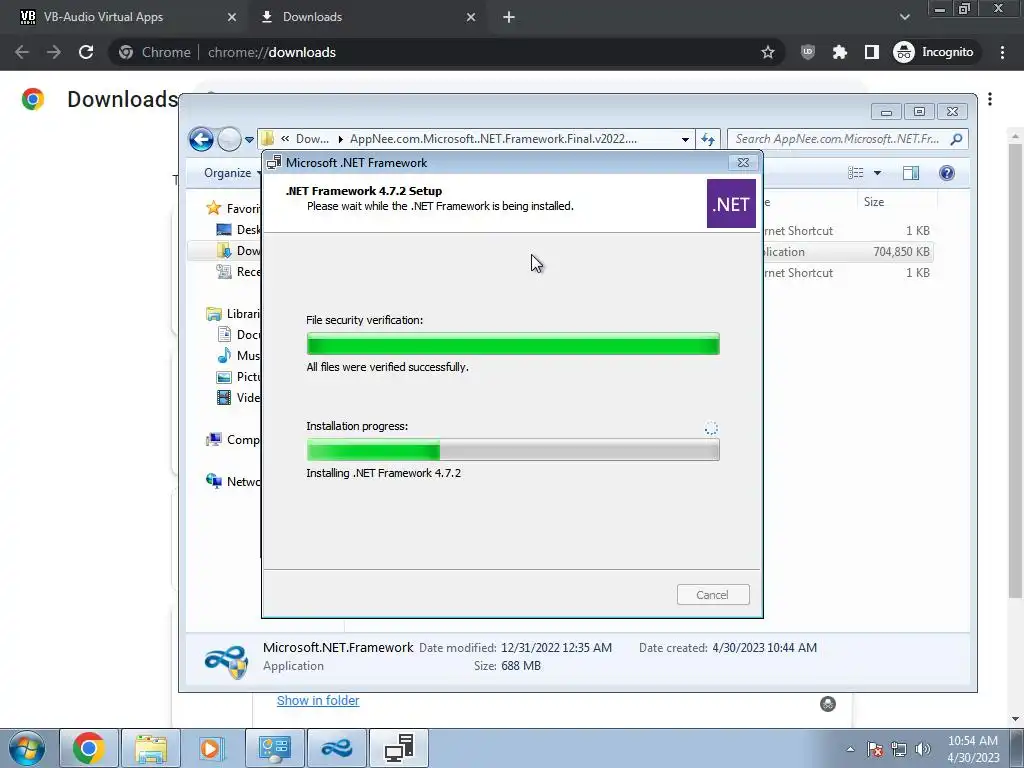
Task: Open the Organize menu in Explorer
Action: click(232, 173)
